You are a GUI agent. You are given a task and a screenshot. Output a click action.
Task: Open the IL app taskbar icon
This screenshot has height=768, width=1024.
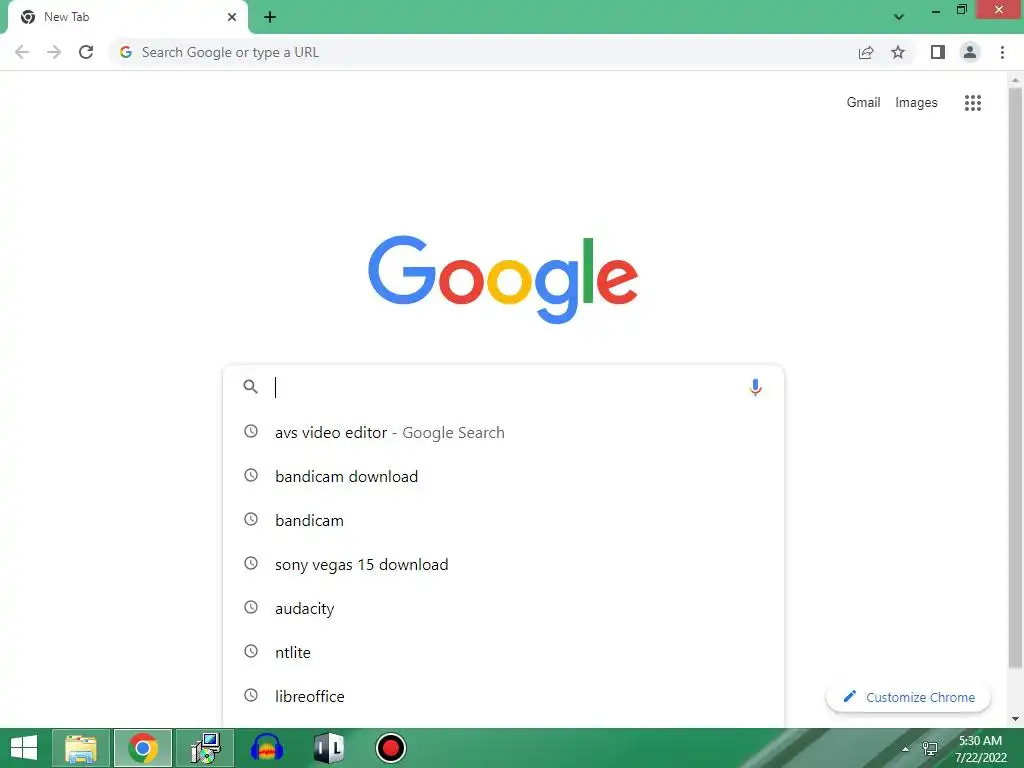pos(329,748)
